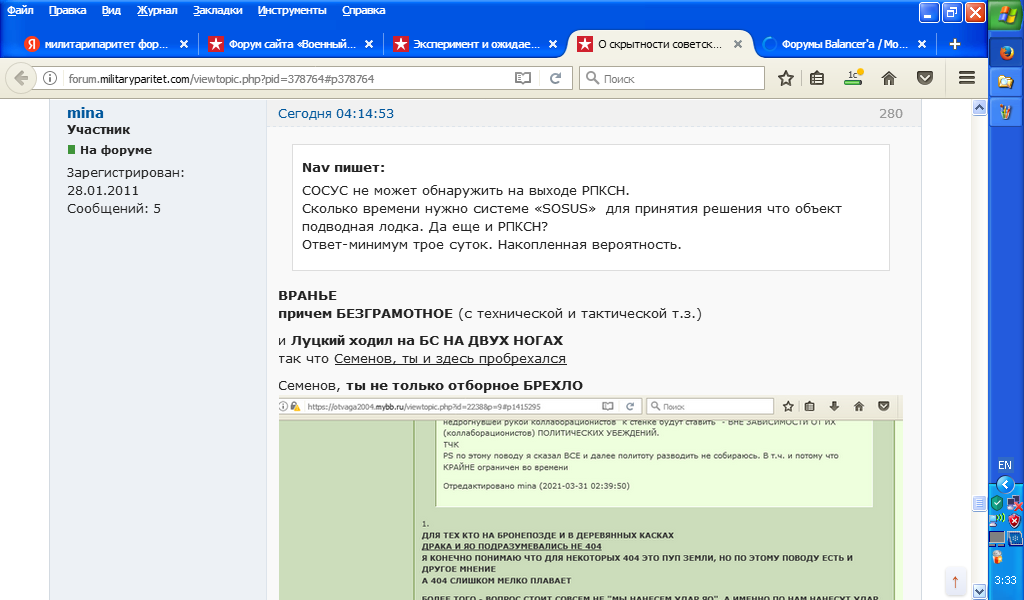Open the Firefox hamburger menu
This screenshot has height=600, width=1024.
point(967,78)
